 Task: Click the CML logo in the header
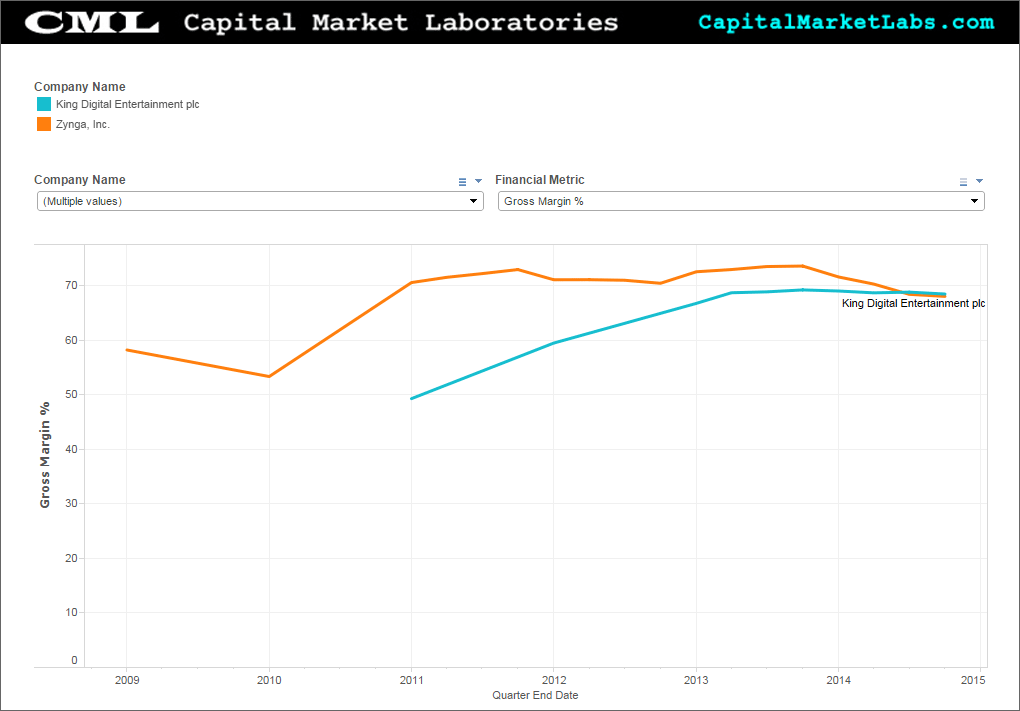pyautogui.click(x=92, y=23)
